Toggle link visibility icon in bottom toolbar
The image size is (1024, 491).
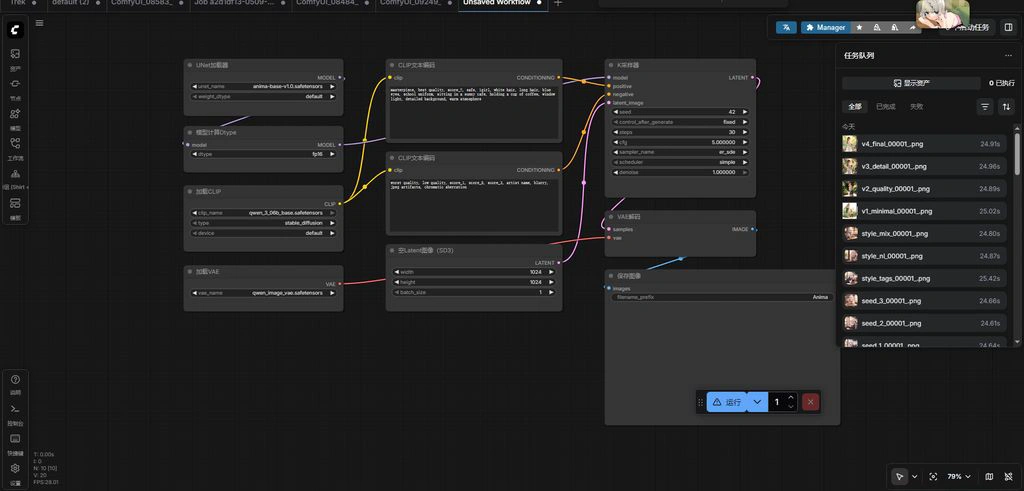coord(1006,477)
